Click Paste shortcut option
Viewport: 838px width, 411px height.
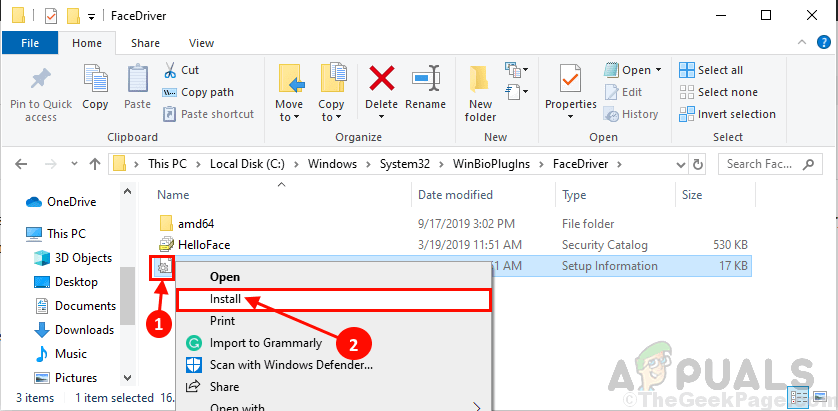click(x=208, y=114)
